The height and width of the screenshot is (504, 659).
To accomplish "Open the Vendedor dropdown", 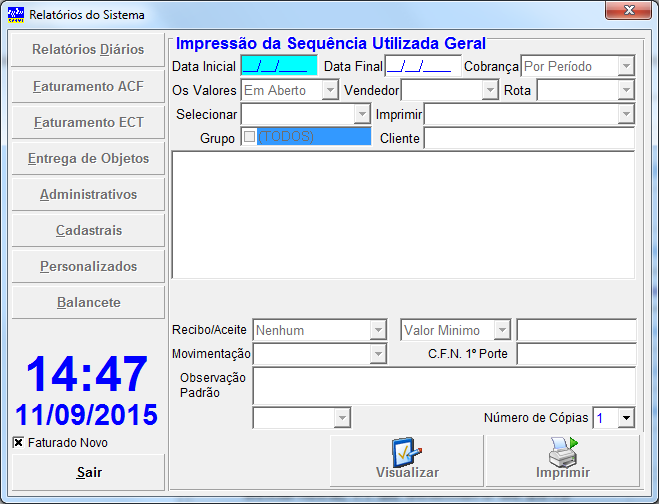I will coord(490,90).
